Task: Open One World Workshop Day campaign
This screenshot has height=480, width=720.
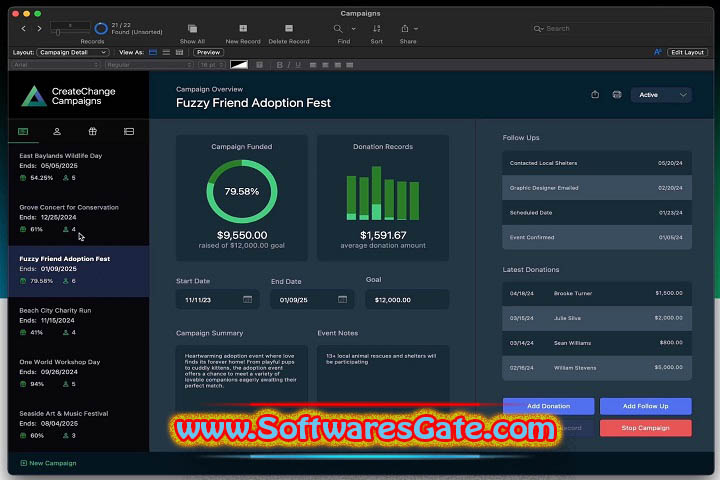Action: point(79,373)
